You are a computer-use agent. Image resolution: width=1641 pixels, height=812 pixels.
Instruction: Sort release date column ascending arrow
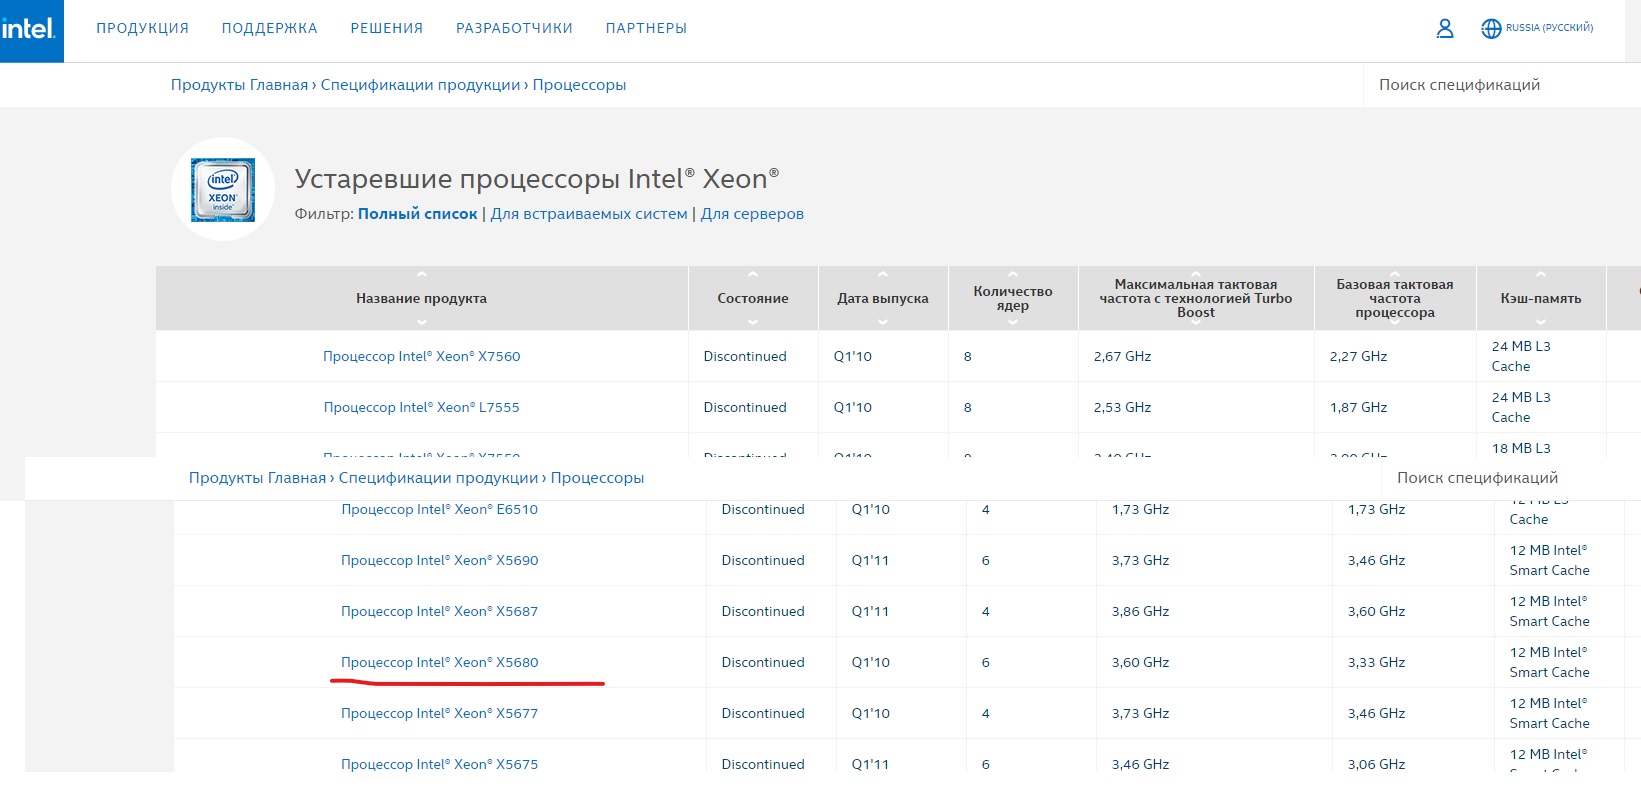pyautogui.click(x=882, y=275)
